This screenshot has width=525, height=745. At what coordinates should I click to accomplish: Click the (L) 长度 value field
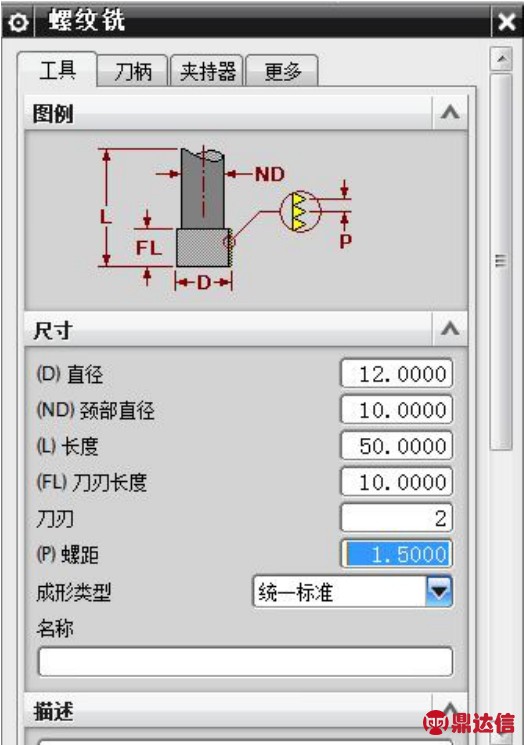[397, 446]
